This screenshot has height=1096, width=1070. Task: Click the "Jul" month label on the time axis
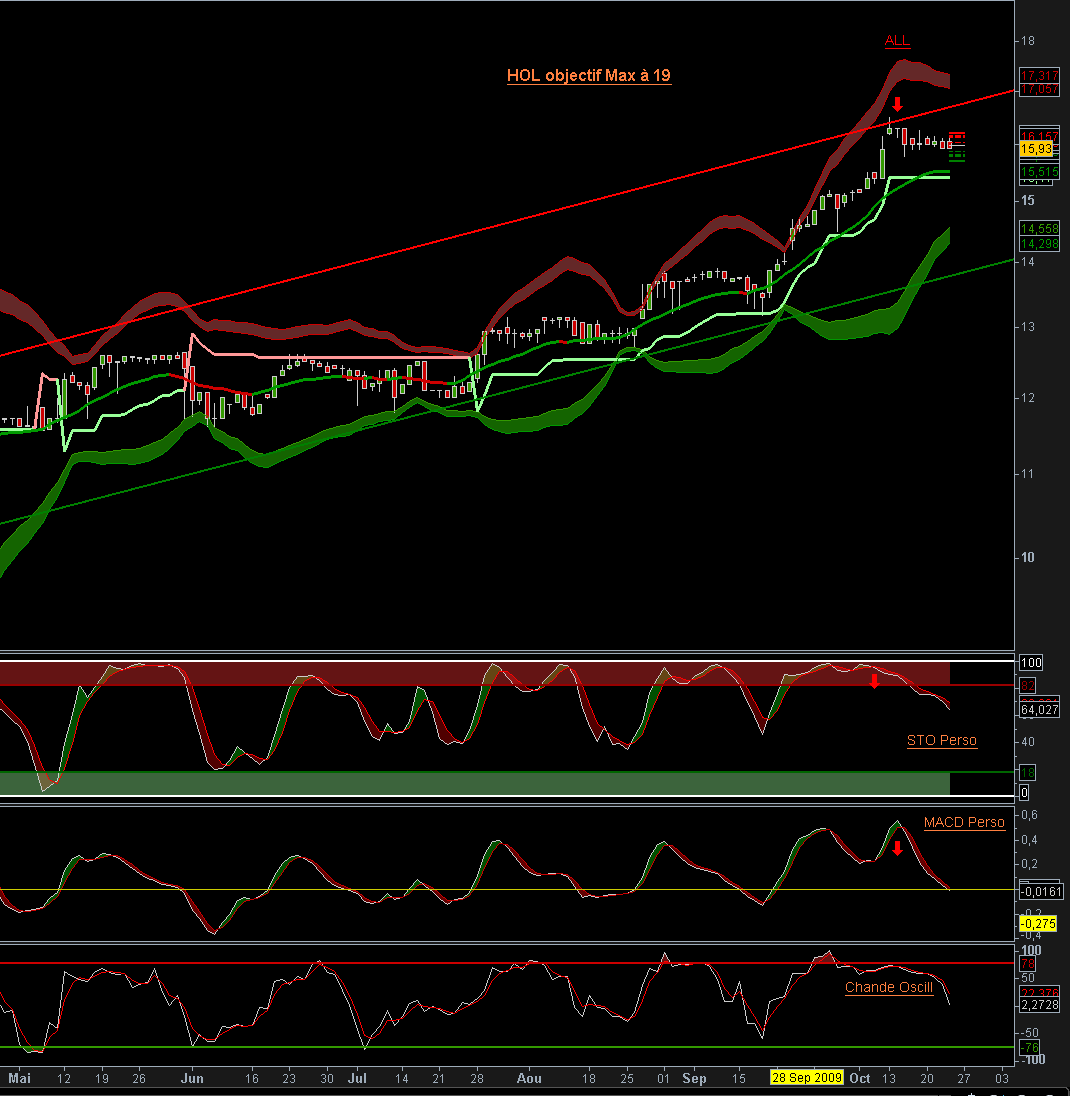point(357,1079)
